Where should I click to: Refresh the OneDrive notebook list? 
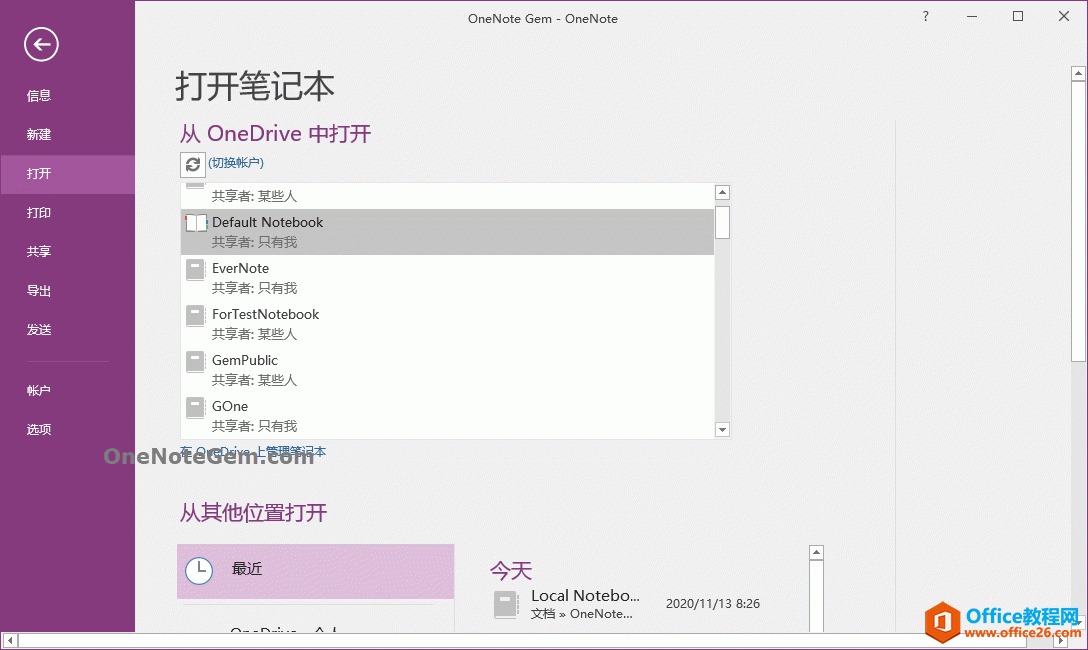(193, 164)
